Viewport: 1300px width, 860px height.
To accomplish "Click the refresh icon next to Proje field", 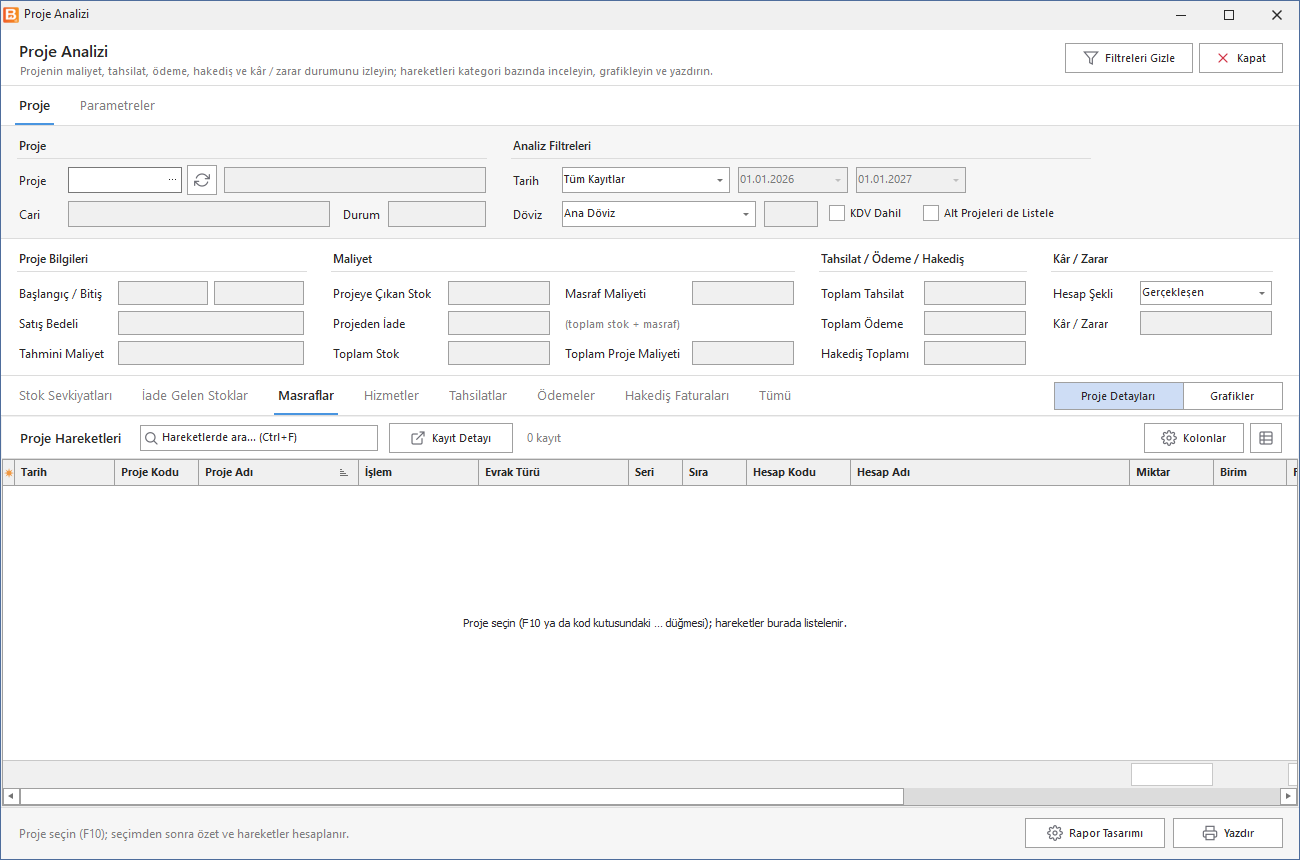I will [x=202, y=180].
